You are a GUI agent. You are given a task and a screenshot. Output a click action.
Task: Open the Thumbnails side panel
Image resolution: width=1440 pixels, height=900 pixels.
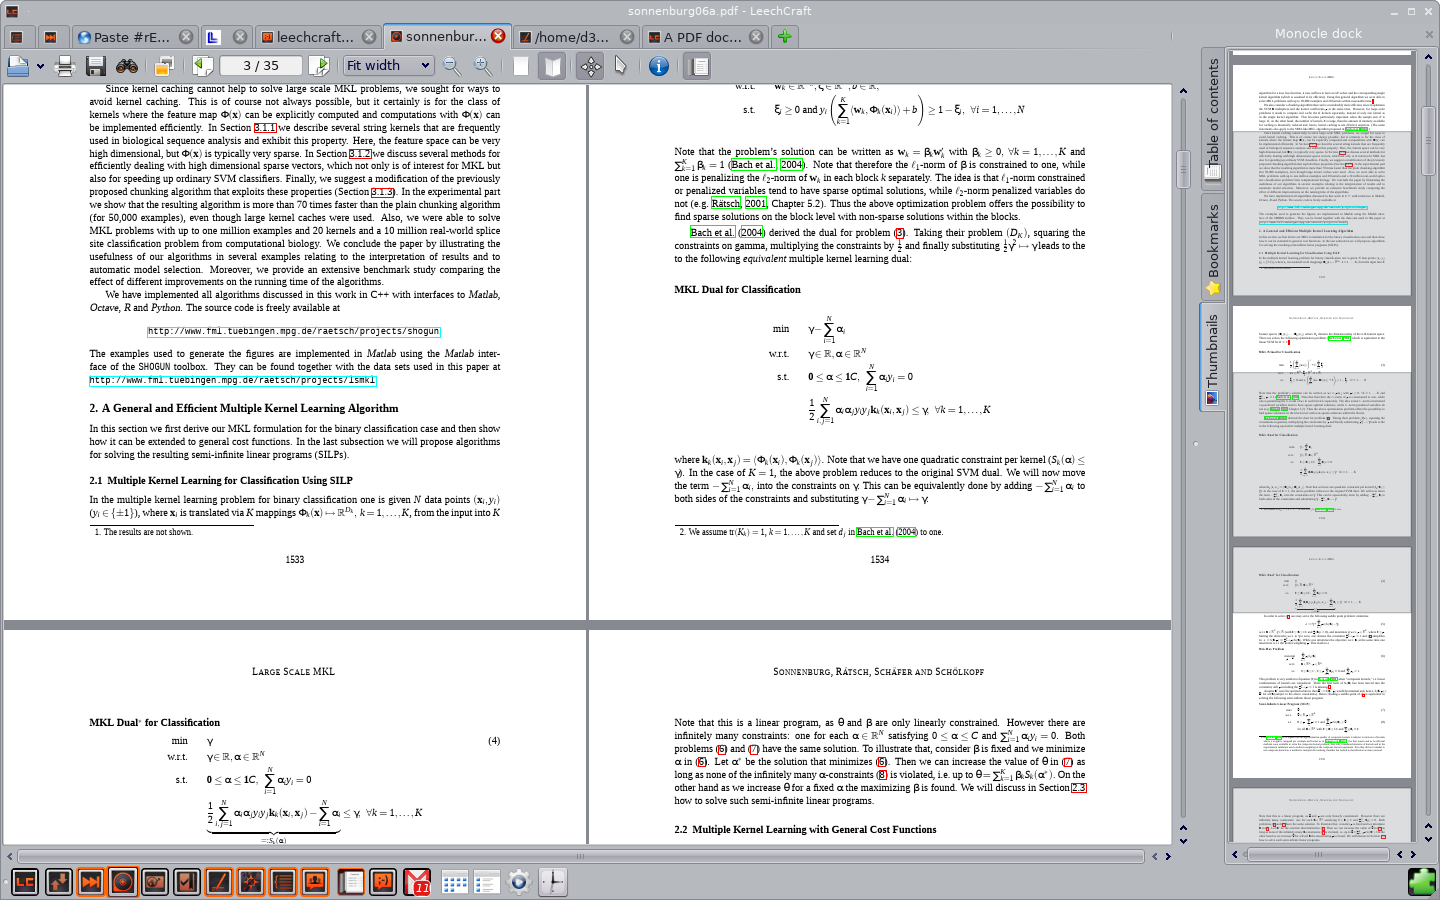(x=1212, y=358)
